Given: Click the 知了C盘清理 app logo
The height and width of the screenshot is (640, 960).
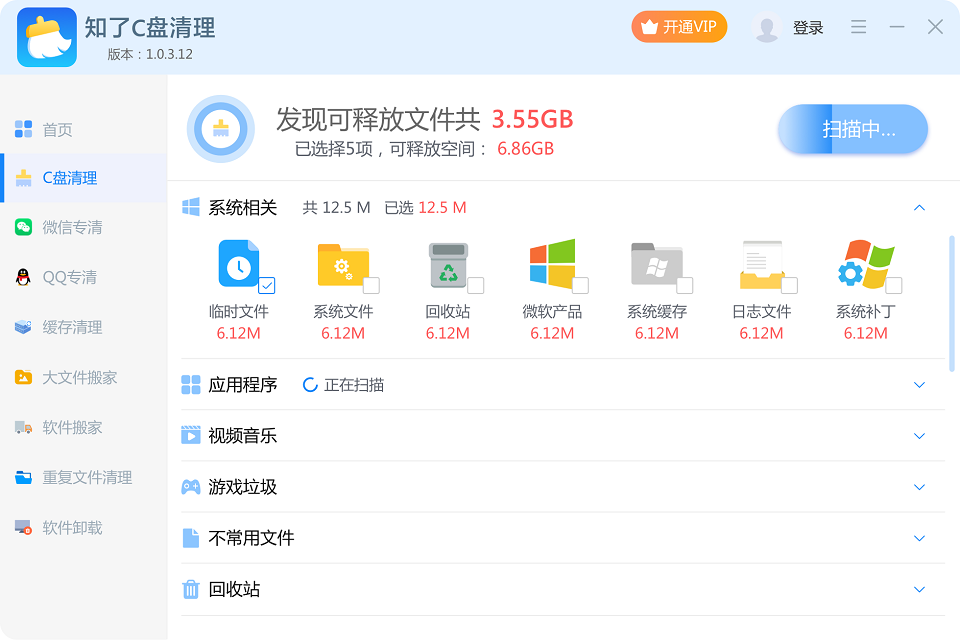Looking at the screenshot, I should point(47,37).
